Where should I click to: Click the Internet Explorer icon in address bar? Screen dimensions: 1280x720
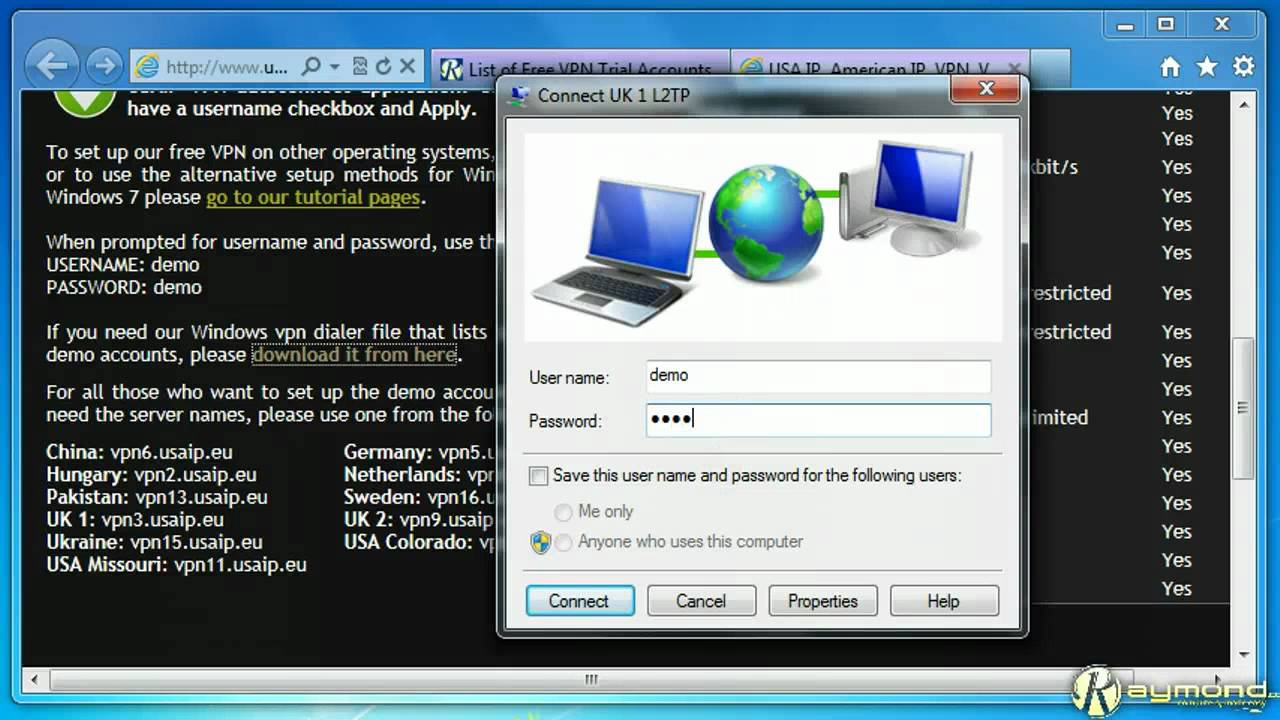pos(148,67)
